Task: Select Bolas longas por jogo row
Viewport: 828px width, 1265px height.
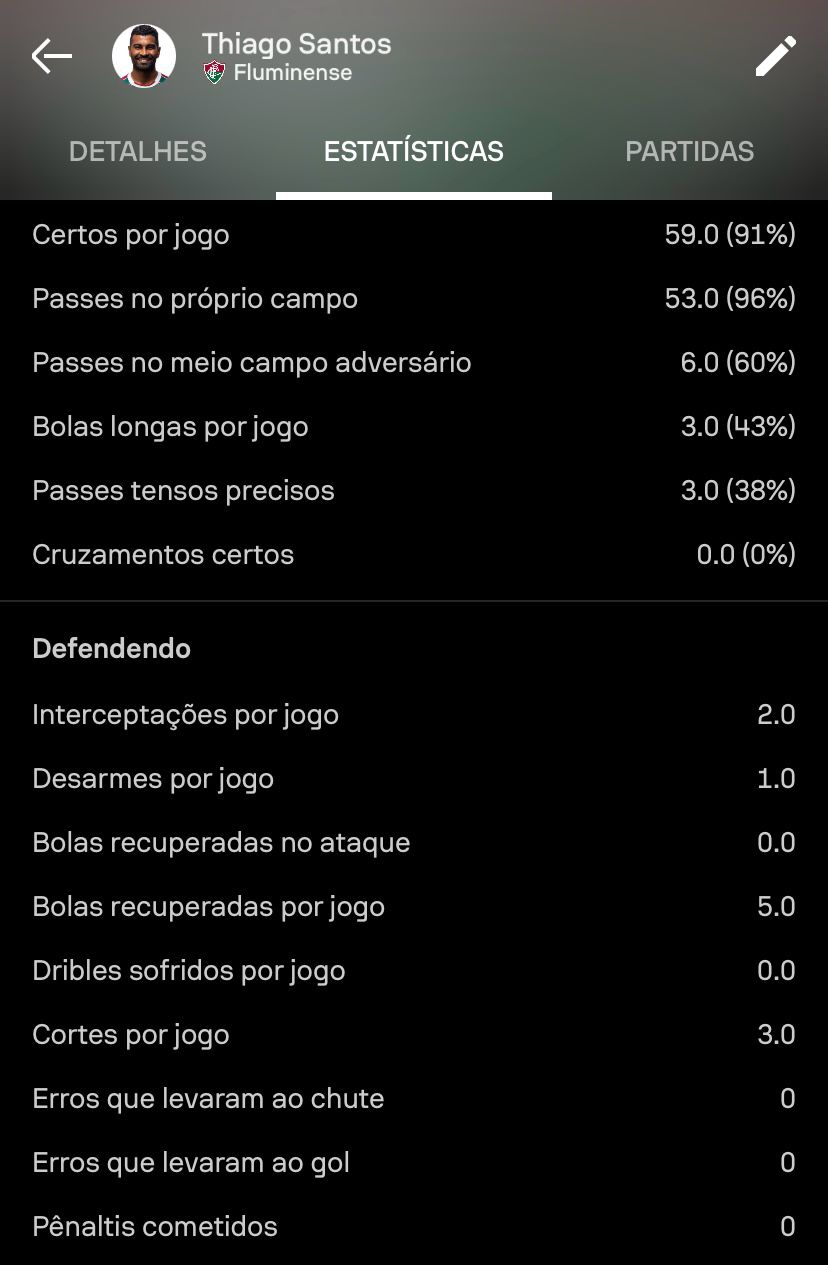Action: (414, 427)
